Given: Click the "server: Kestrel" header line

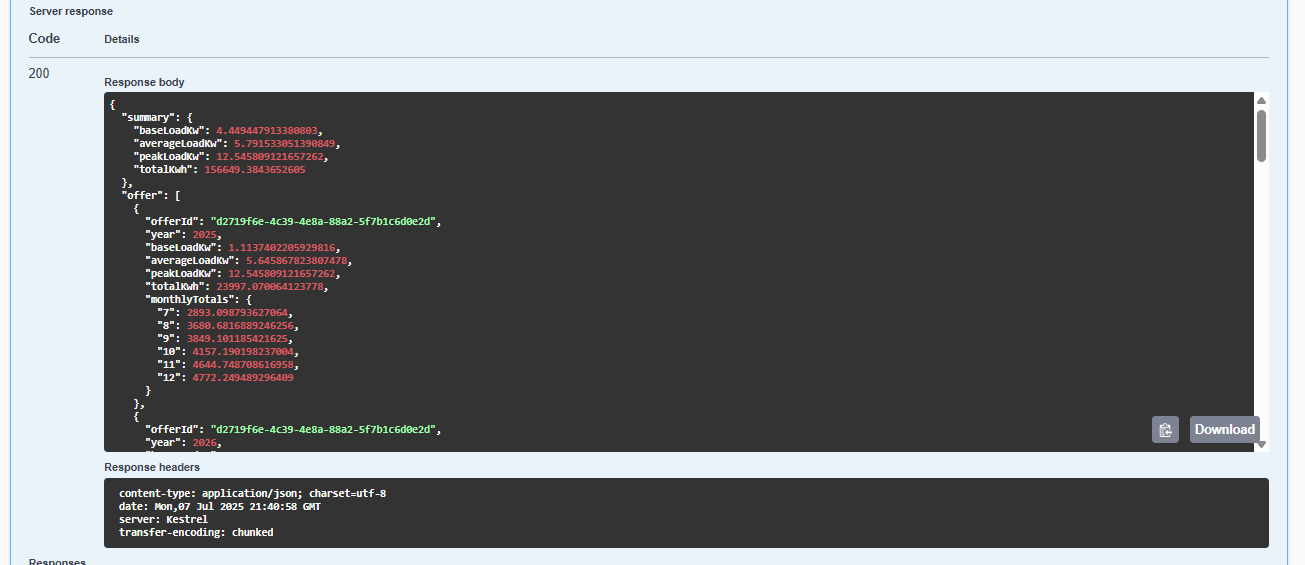Looking at the screenshot, I should pos(163,520).
